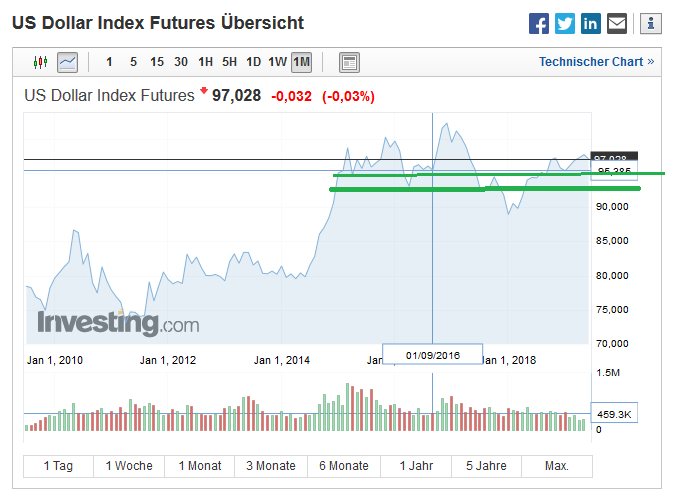Click the 01/09/2016 date marker label
Screen dimensions: 675x501
tap(432, 355)
